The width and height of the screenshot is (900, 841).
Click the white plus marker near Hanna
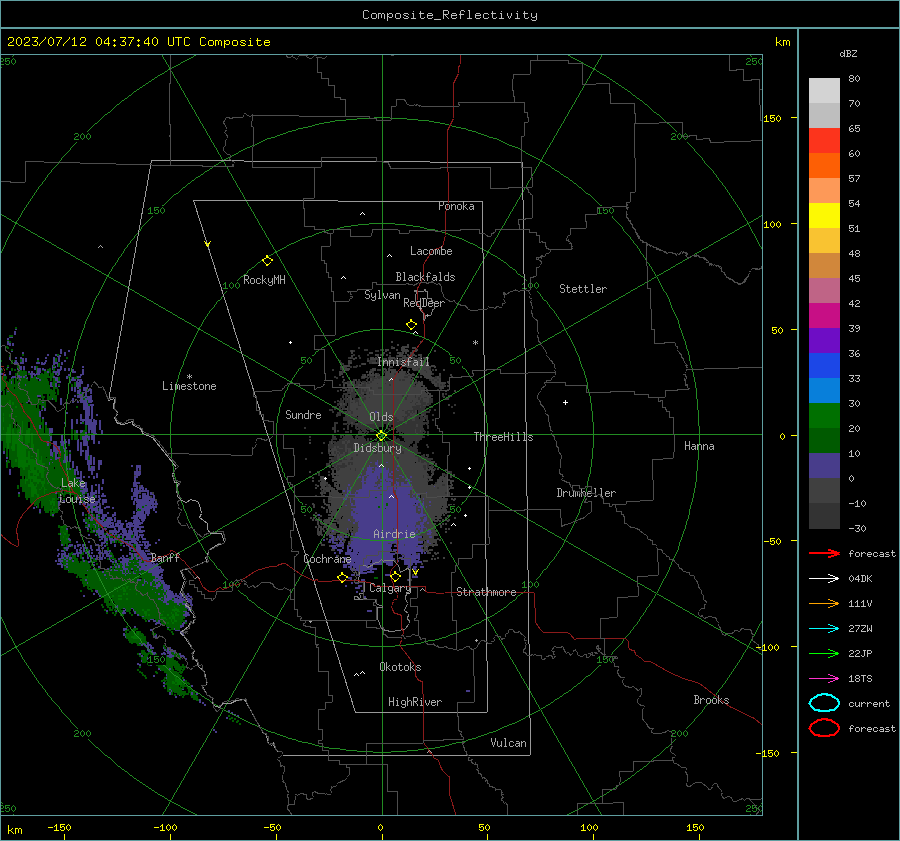pyautogui.click(x=565, y=402)
